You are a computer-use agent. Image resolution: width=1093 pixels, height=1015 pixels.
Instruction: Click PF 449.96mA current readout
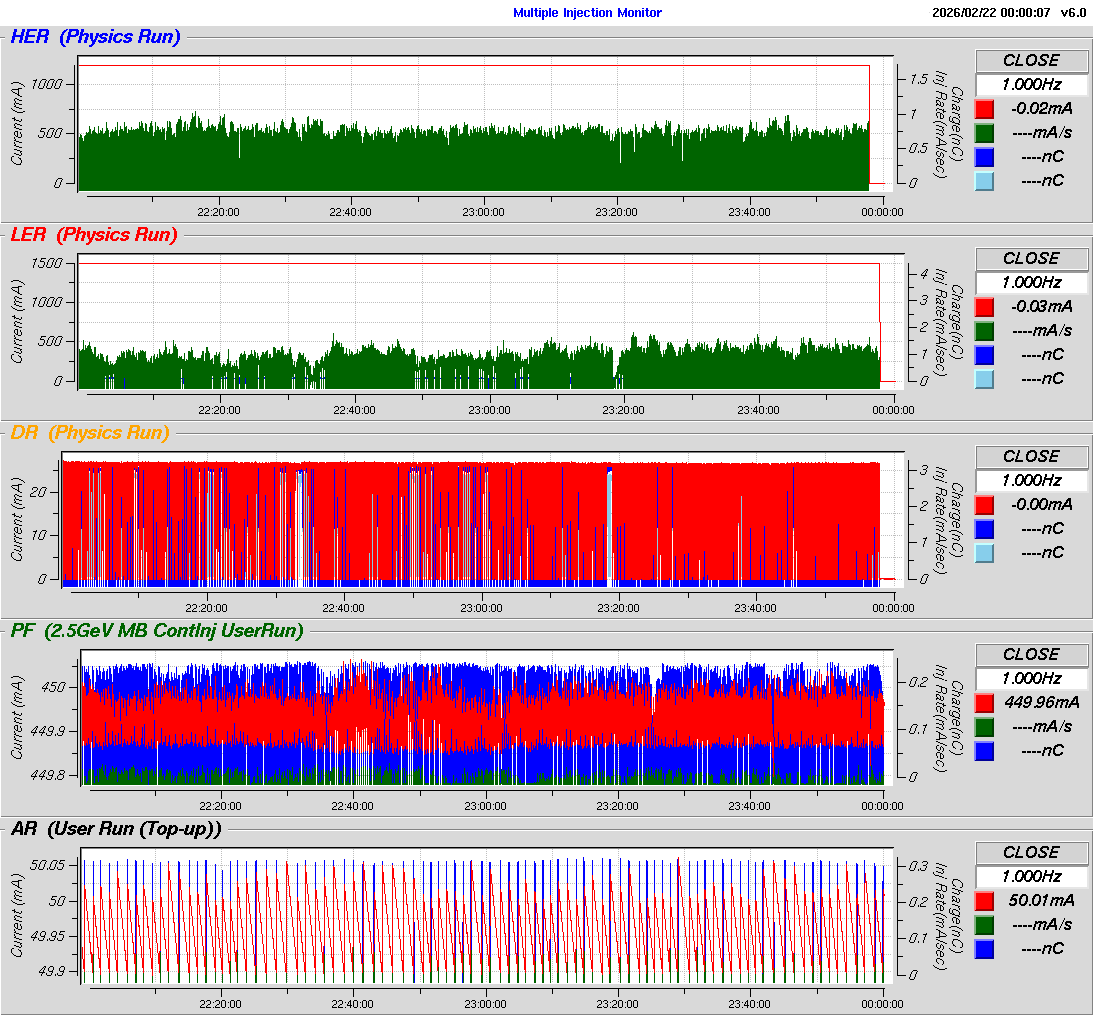[x=1040, y=703]
